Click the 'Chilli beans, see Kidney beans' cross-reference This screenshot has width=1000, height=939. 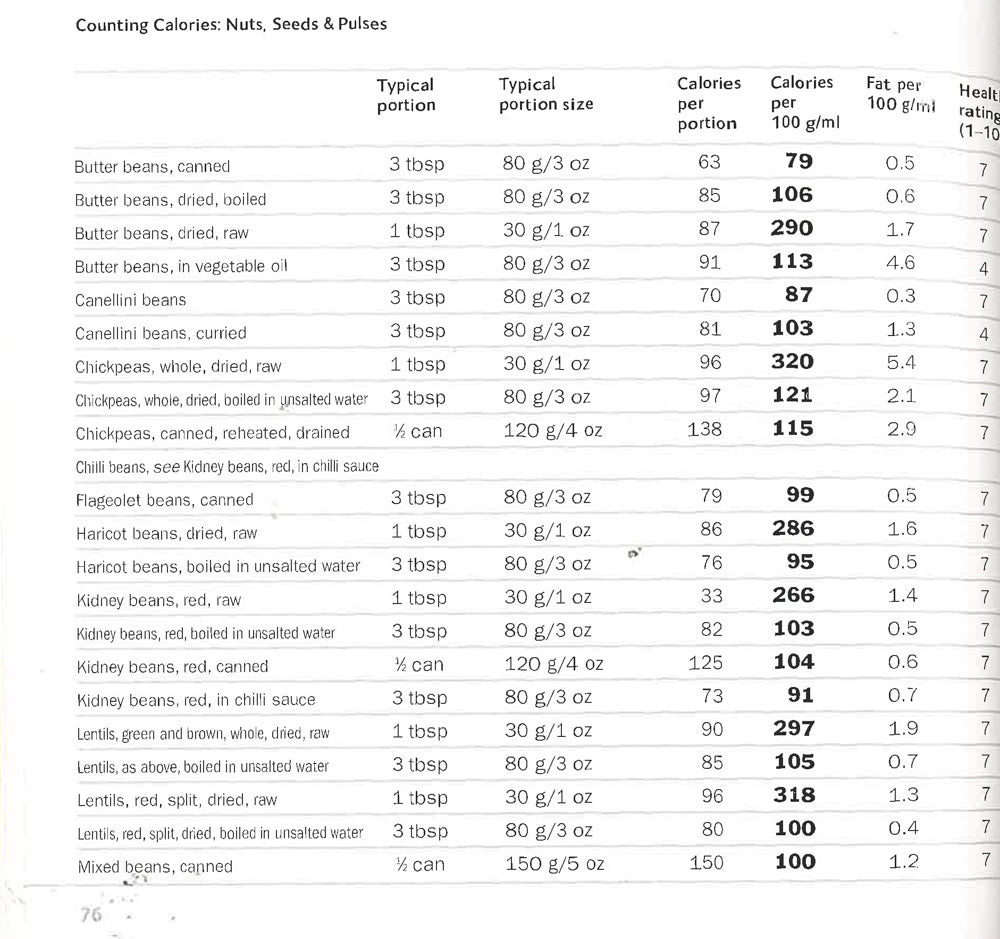[x=227, y=467]
